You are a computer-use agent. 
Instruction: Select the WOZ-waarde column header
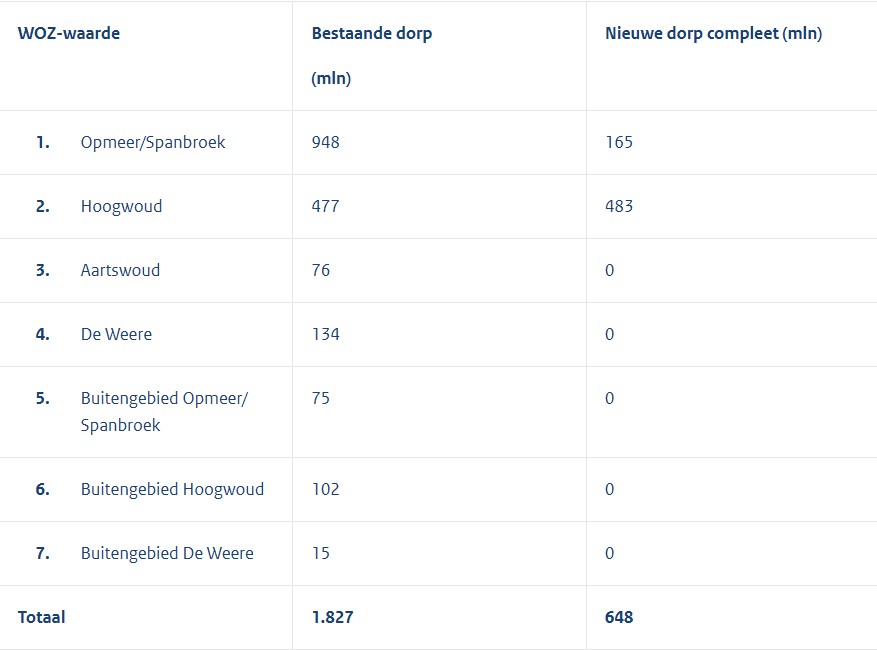69,34
